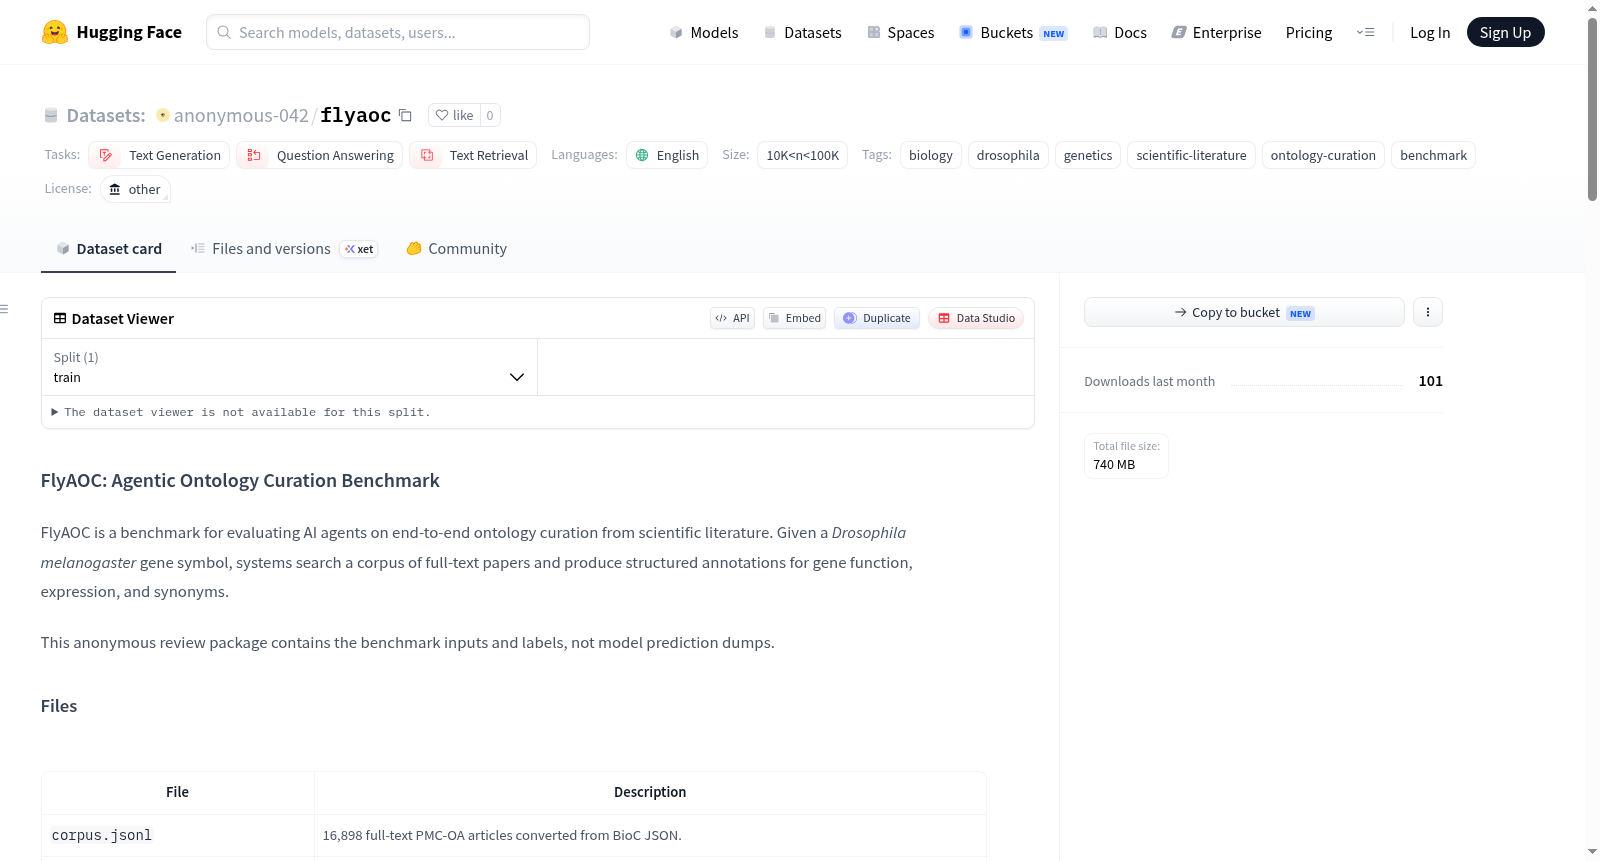Open the Files and versions tab
1600x861 pixels.
[x=284, y=249]
